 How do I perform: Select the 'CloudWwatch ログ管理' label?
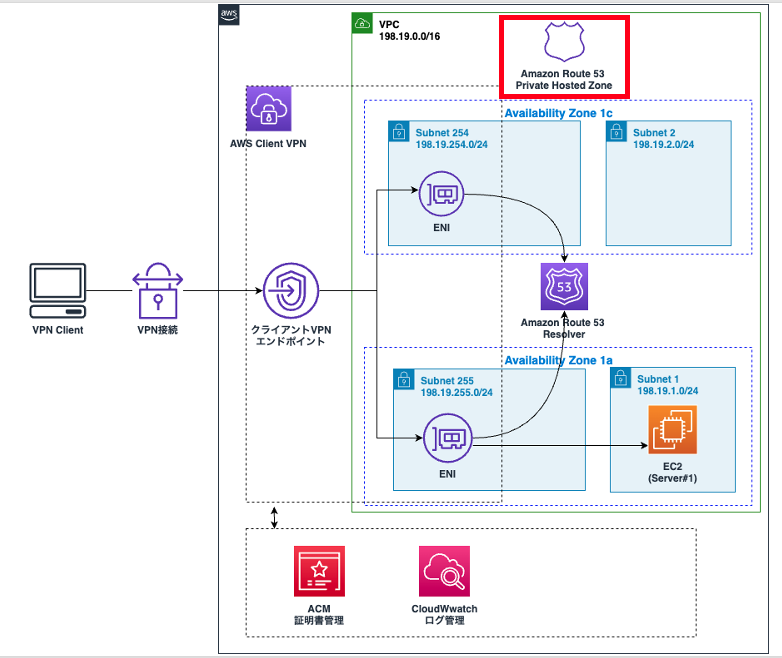[444, 615]
